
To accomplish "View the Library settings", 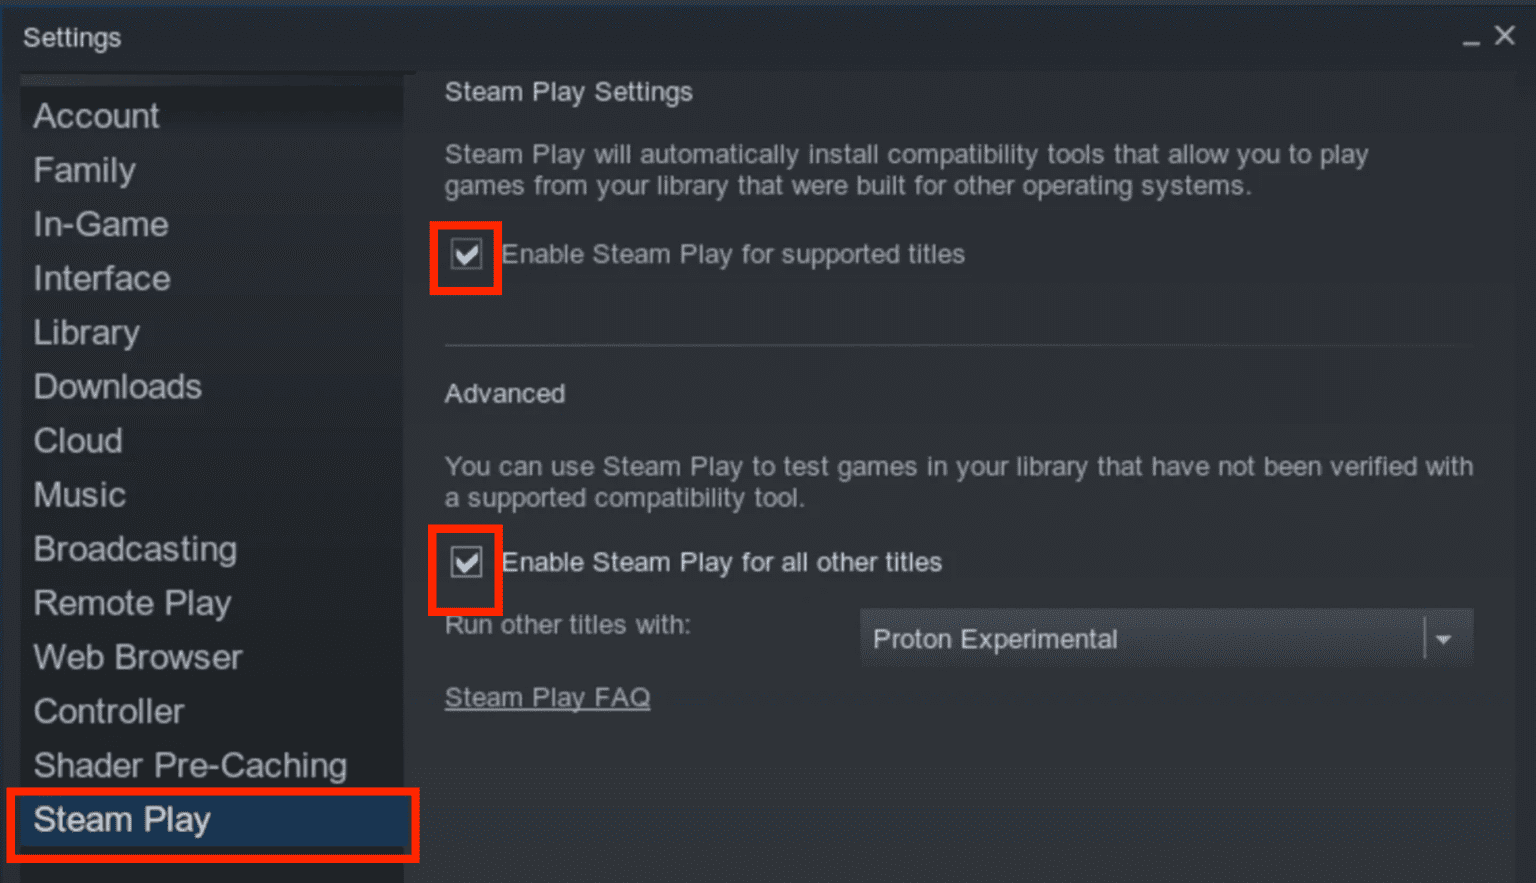I will click(x=86, y=332).
